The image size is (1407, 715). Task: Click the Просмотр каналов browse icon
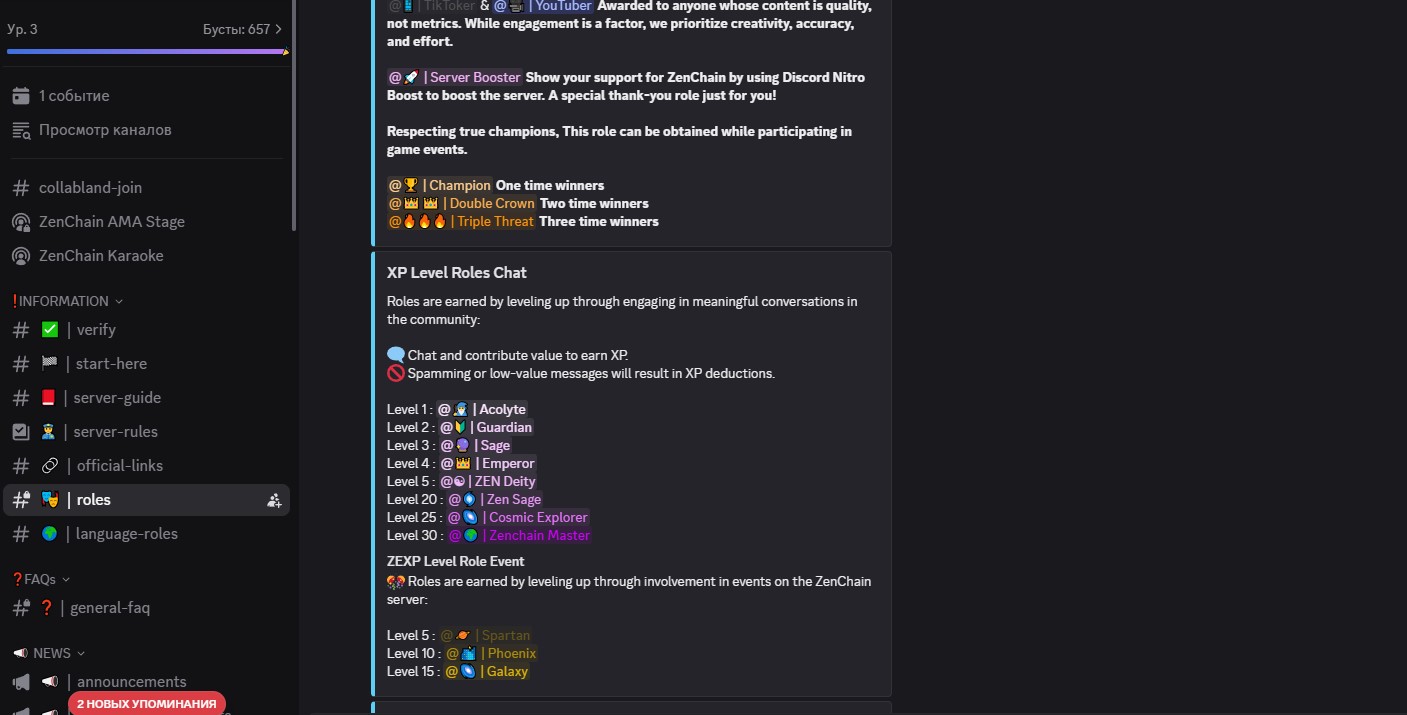(x=21, y=130)
